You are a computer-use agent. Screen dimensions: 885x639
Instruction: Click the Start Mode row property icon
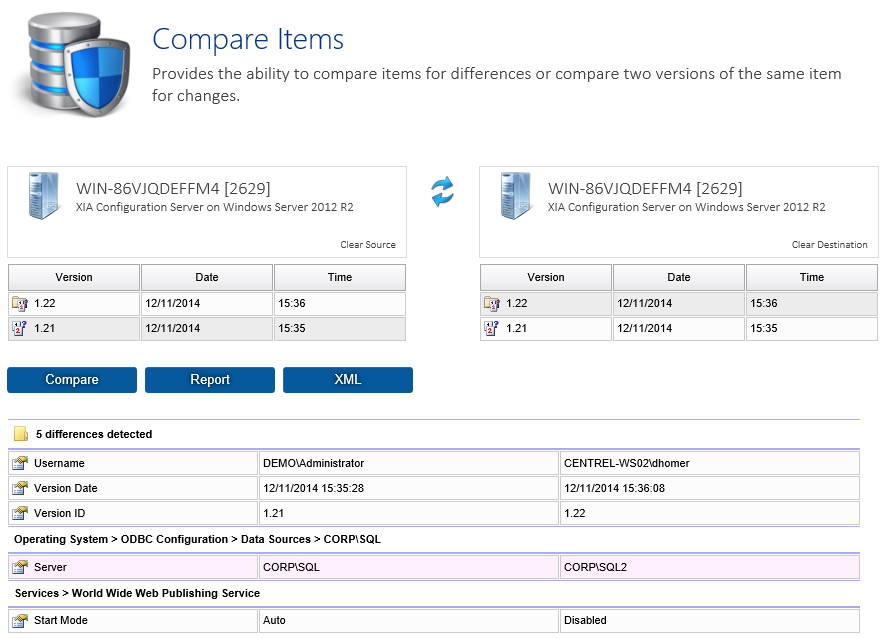click(20, 621)
